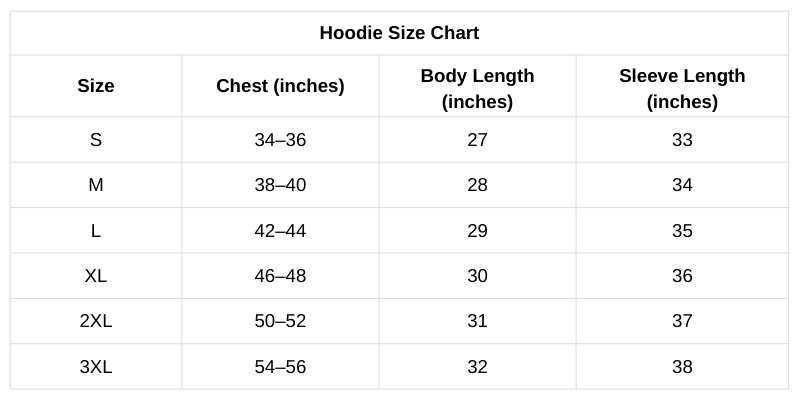The height and width of the screenshot is (400, 800).
Task: Click the 34–36 chest measurement cell
Action: [280, 140]
